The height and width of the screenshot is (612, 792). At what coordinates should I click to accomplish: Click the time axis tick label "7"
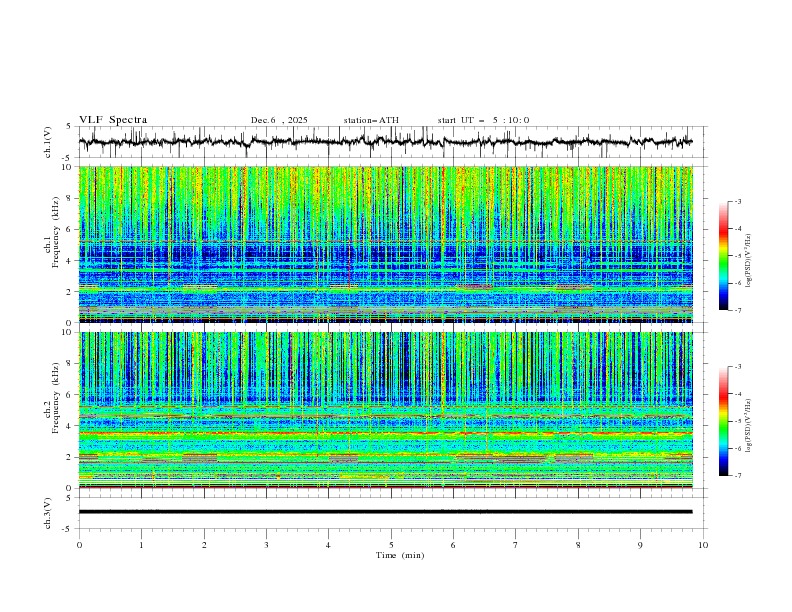click(516, 545)
